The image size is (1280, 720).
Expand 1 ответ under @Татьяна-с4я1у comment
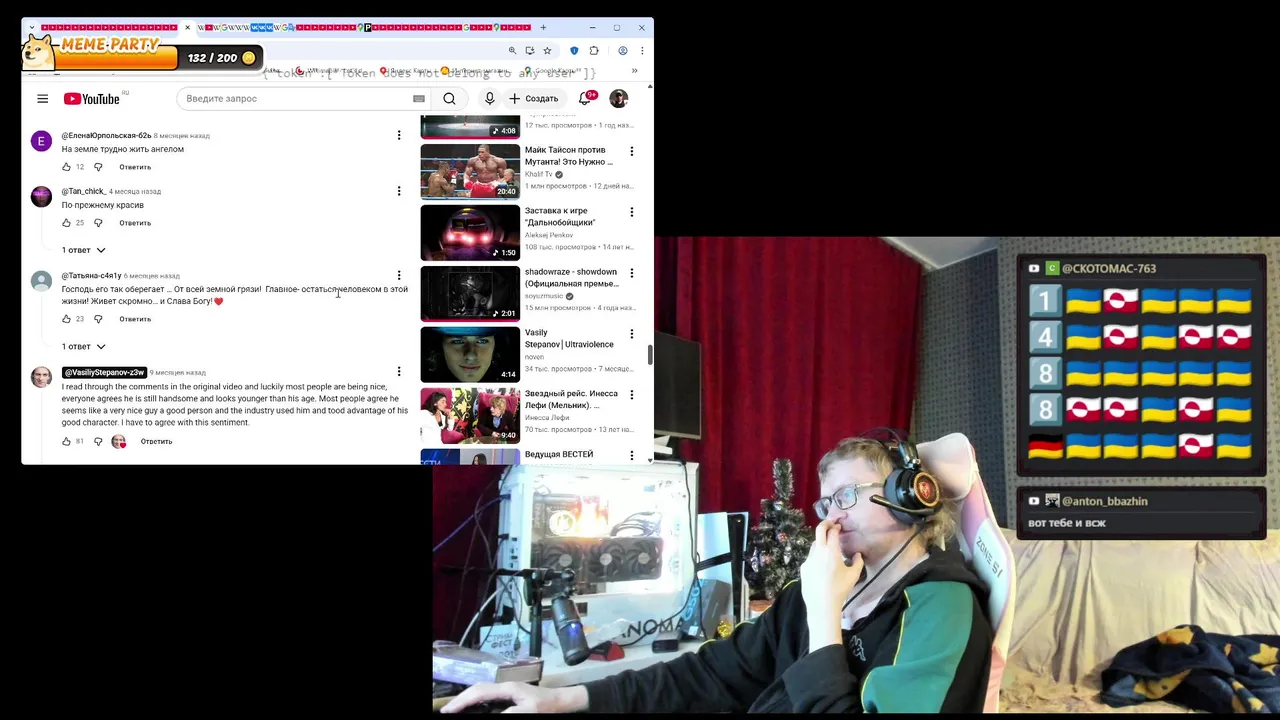pyautogui.click(x=83, y=346)
